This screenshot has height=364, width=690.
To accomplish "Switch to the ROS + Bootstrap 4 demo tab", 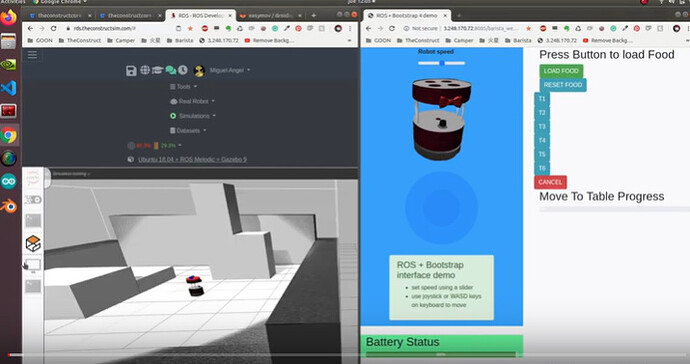I will 406,15.
